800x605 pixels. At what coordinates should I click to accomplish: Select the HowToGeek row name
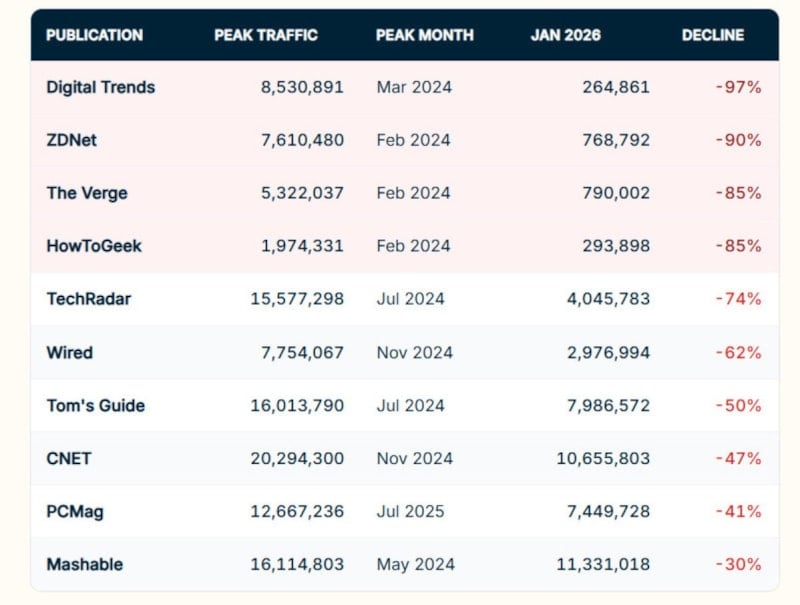94,246
